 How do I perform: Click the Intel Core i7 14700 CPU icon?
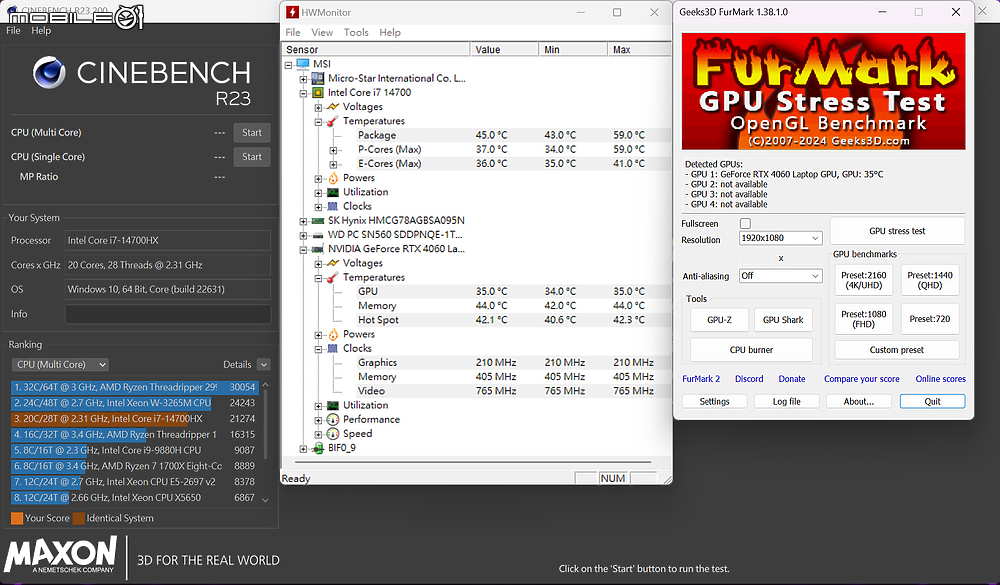tap(317, 93)
